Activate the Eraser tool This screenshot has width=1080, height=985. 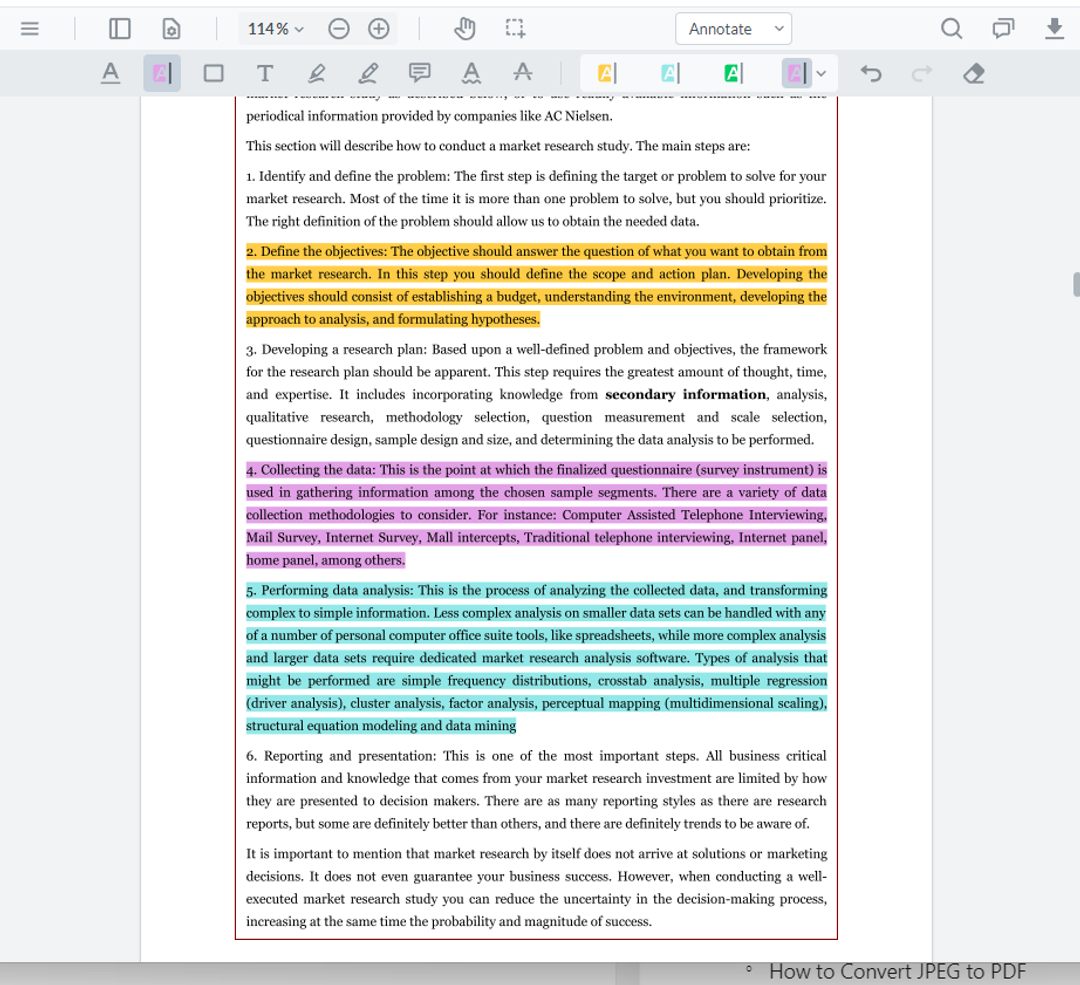(973, 72)
